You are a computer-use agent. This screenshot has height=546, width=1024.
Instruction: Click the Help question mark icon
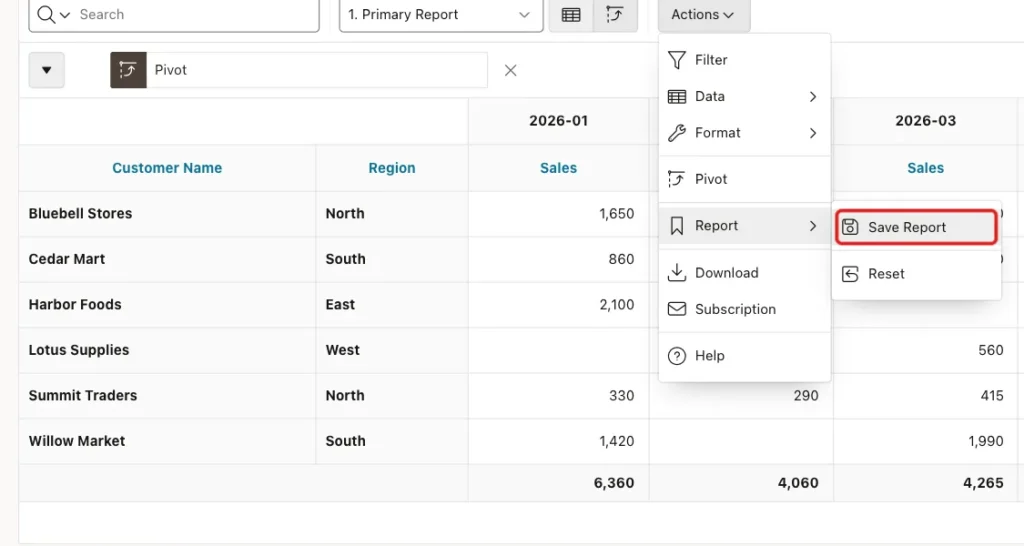pyautogui.click(x=677, y=356)
